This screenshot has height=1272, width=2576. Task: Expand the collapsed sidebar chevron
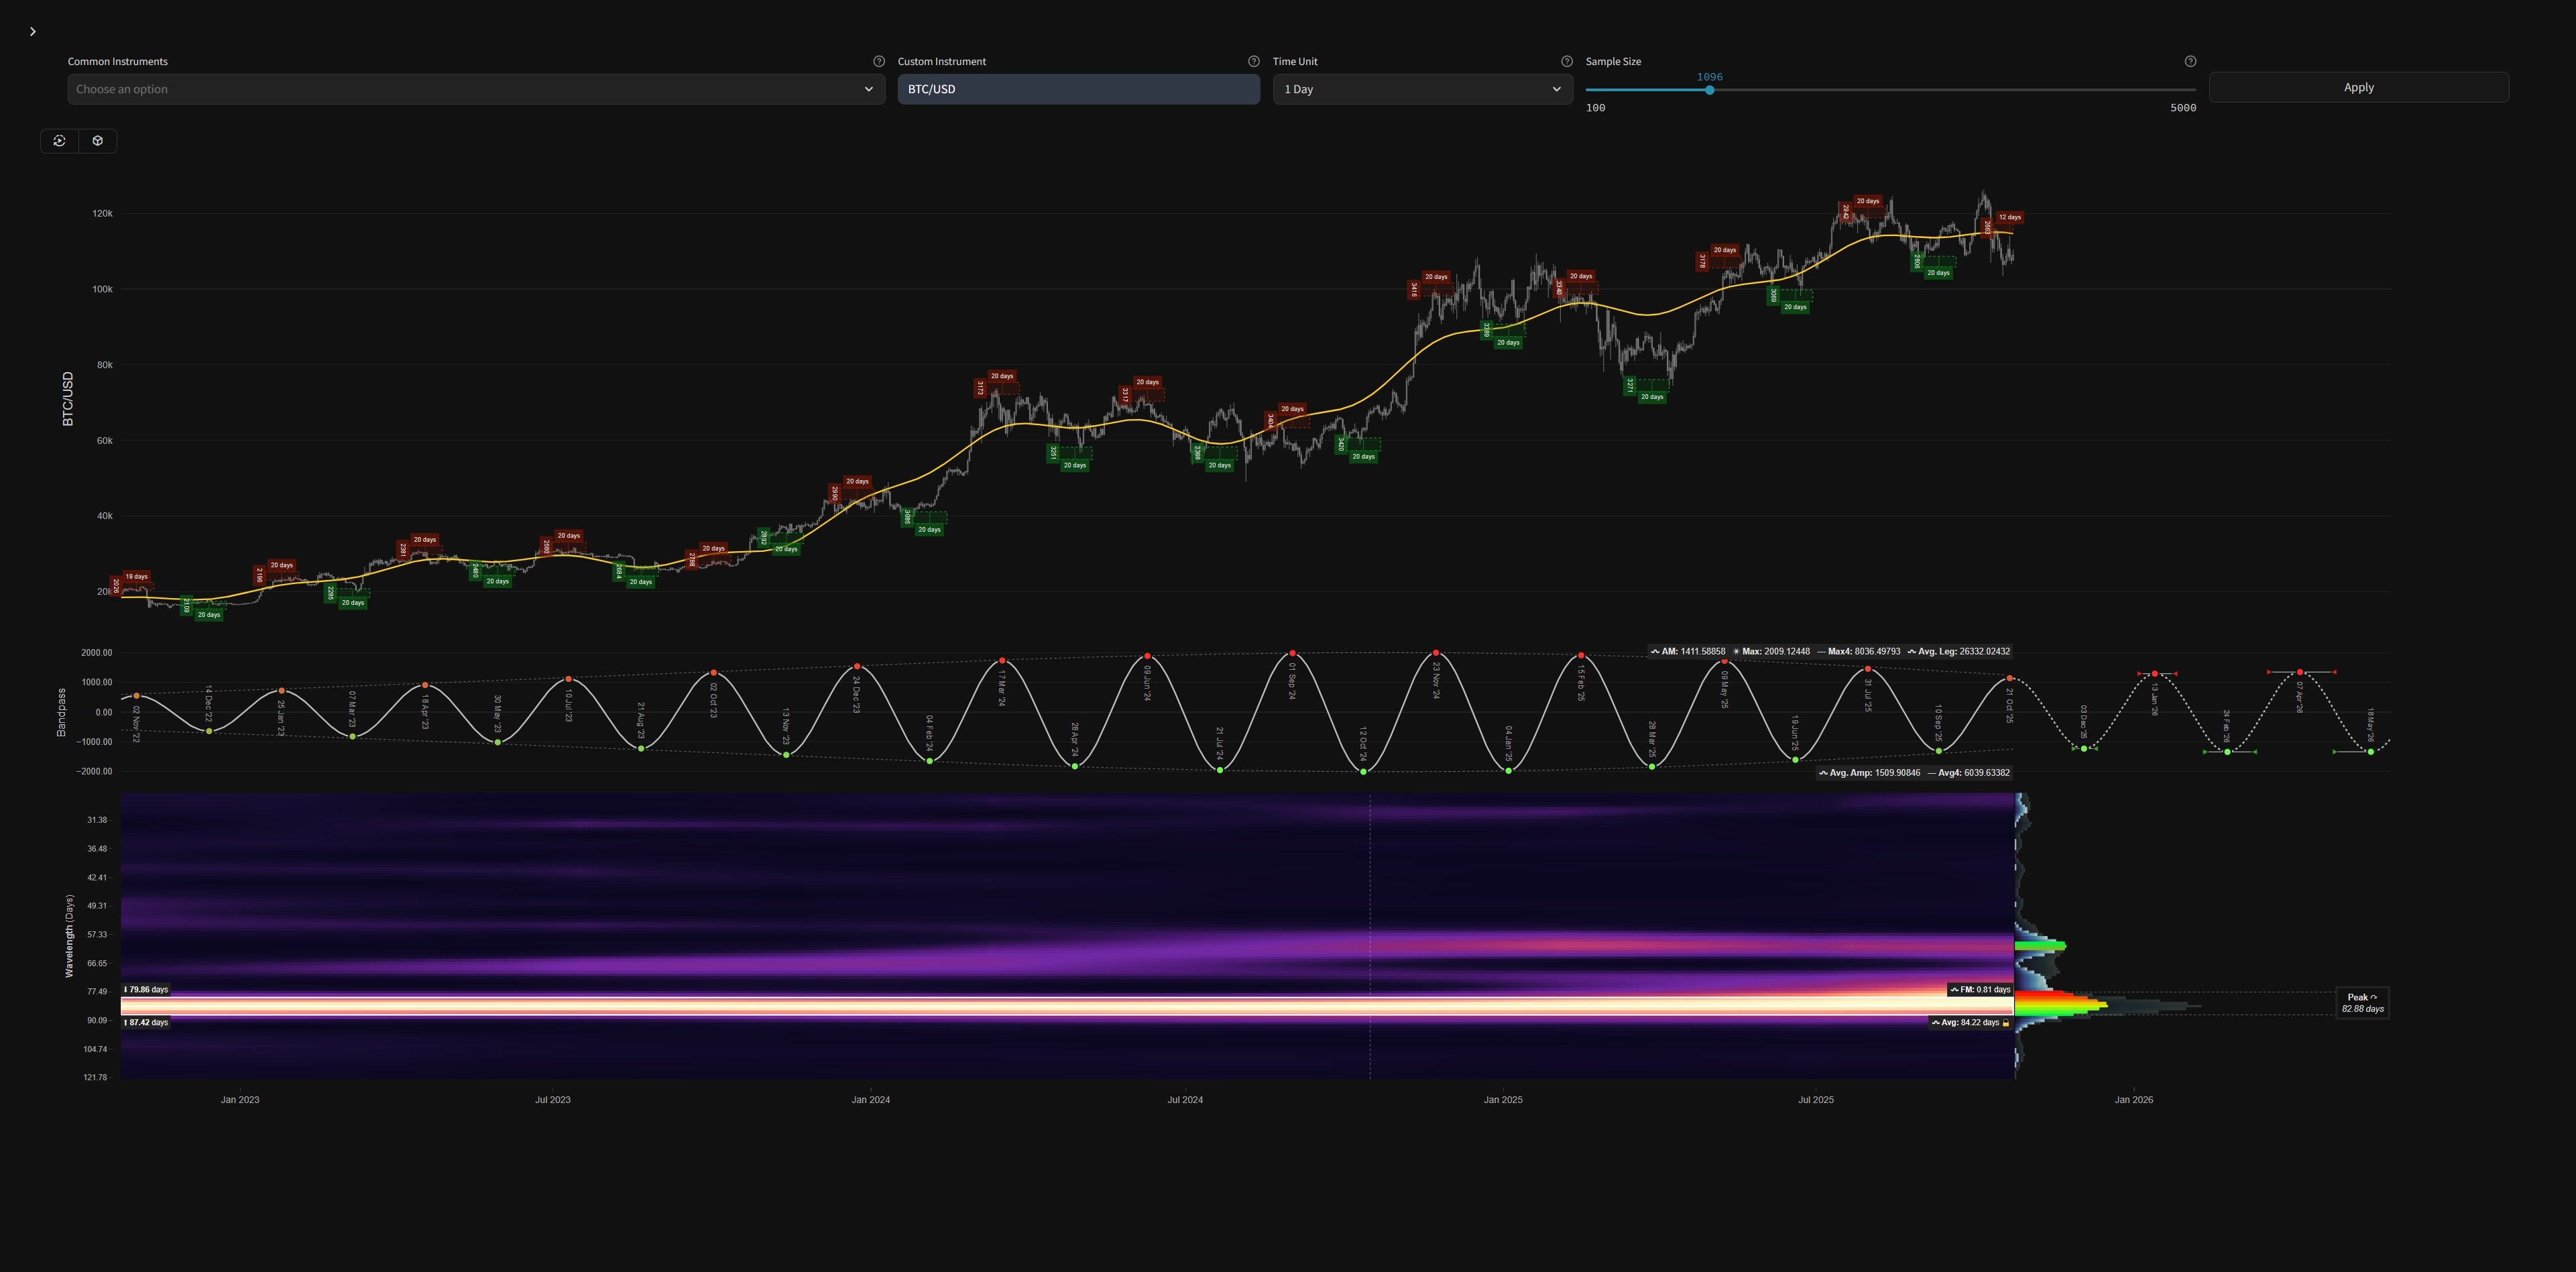(x=33, y=32)
